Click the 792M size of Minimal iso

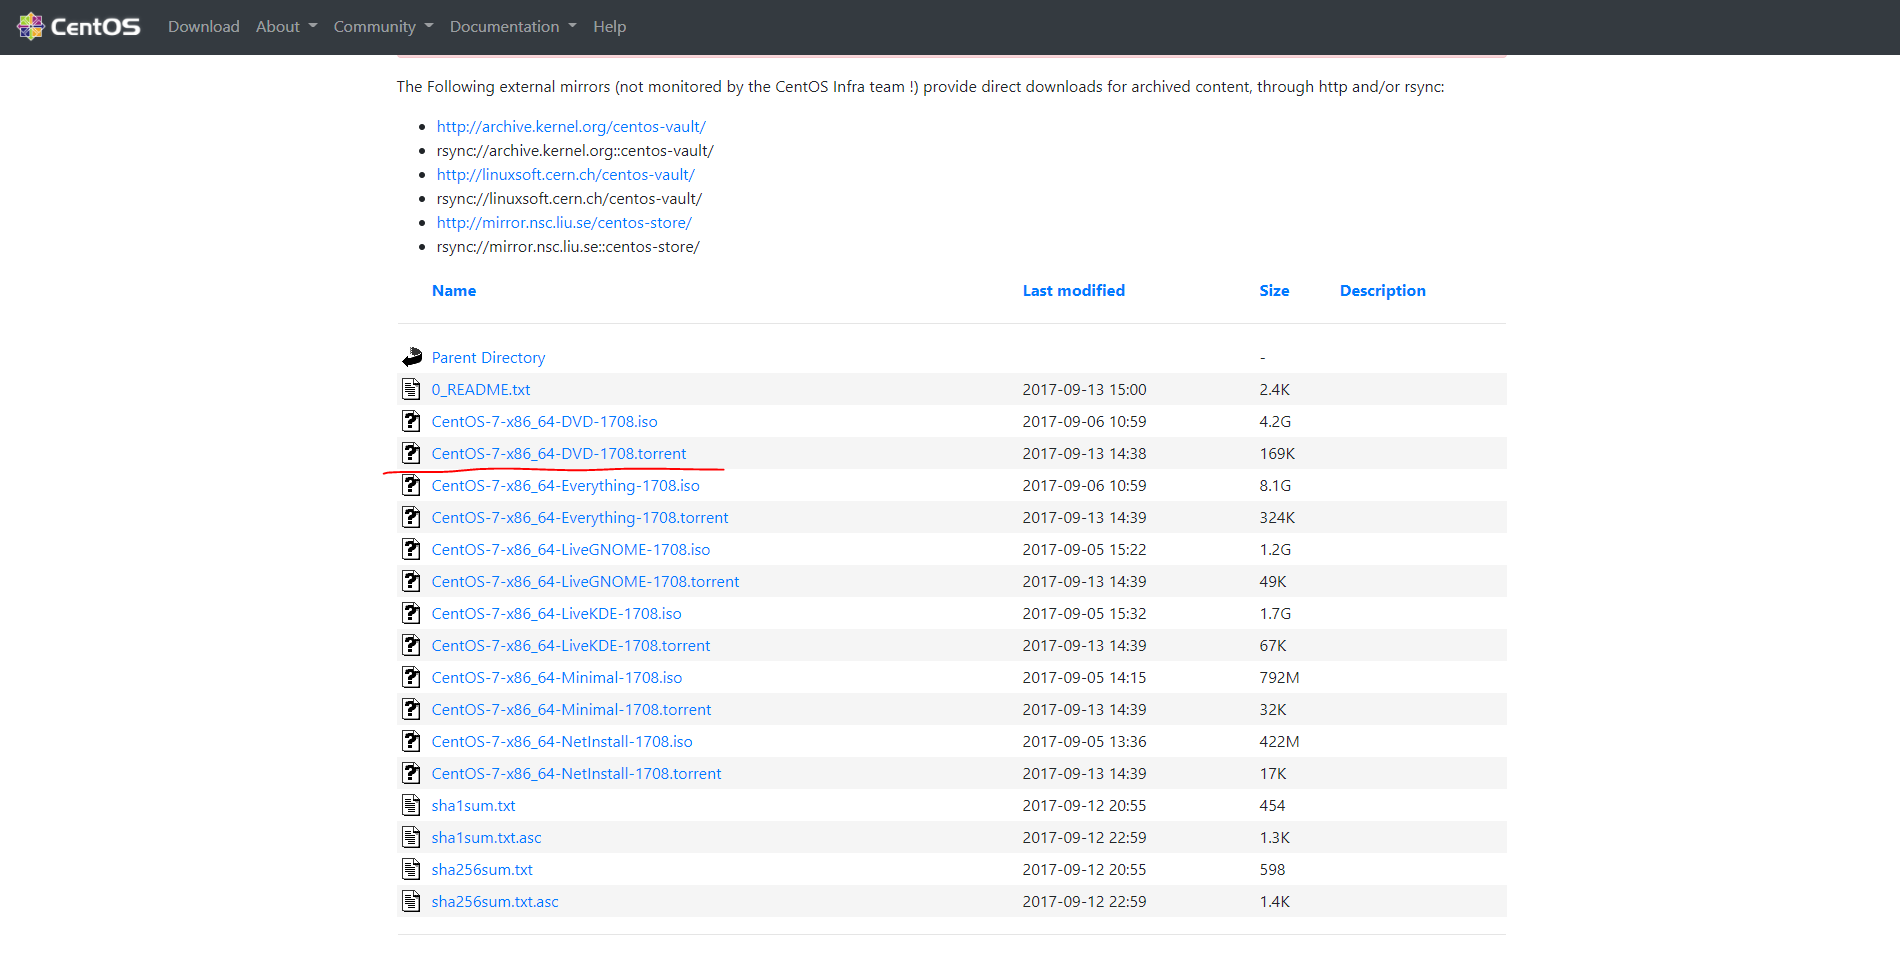pos(1280,677)
